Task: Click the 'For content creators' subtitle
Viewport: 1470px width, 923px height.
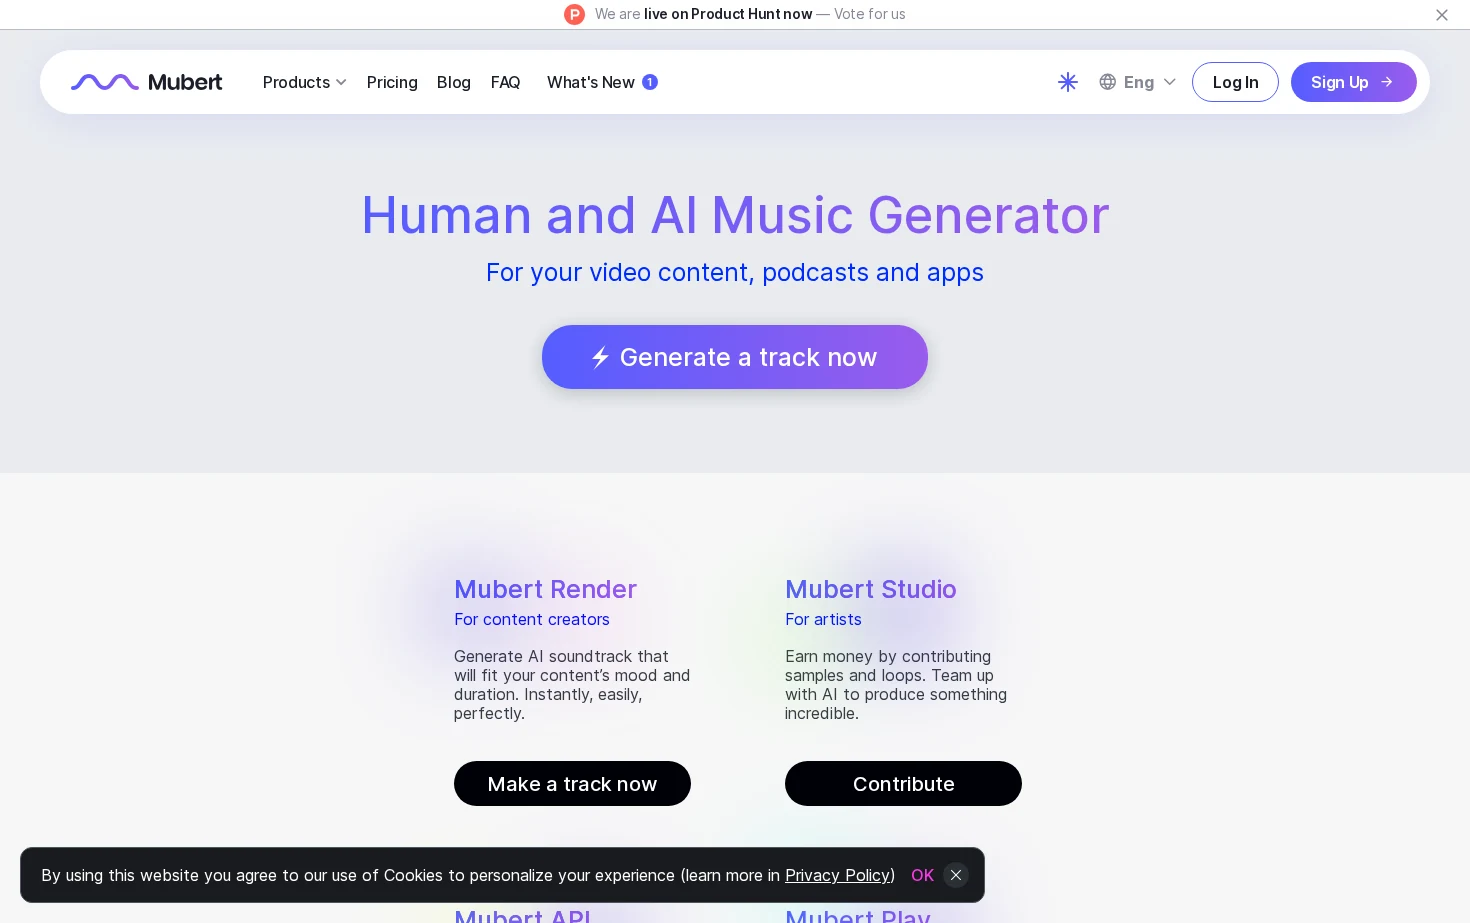Action: click(532, 620)
